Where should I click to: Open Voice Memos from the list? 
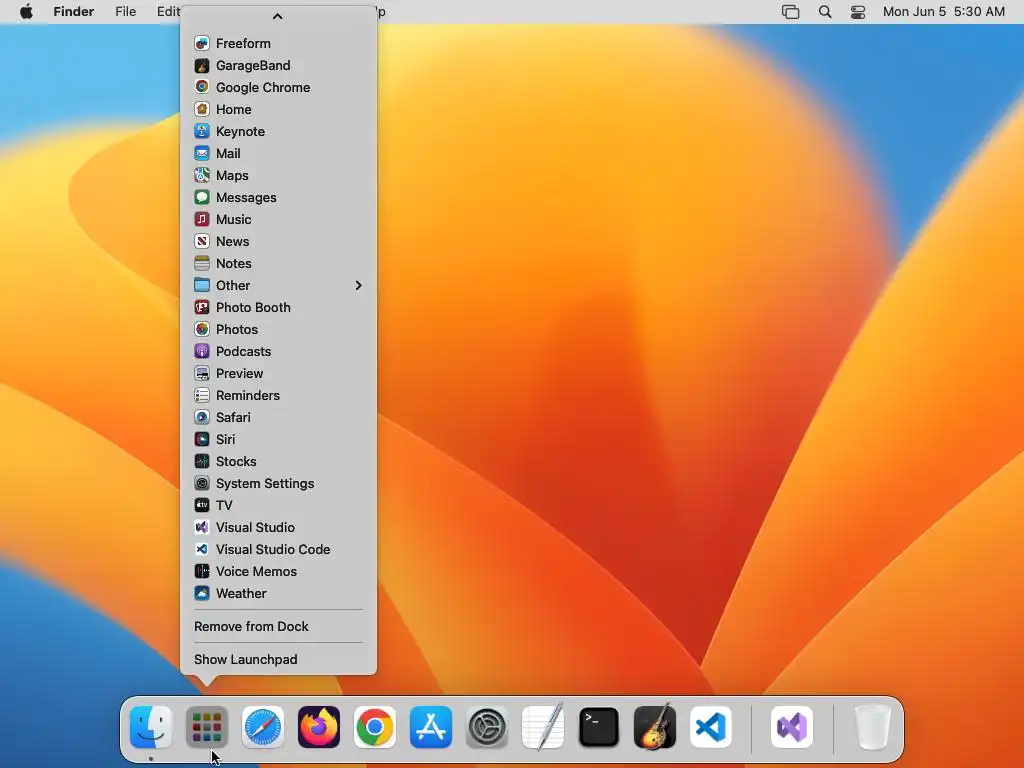278,571
